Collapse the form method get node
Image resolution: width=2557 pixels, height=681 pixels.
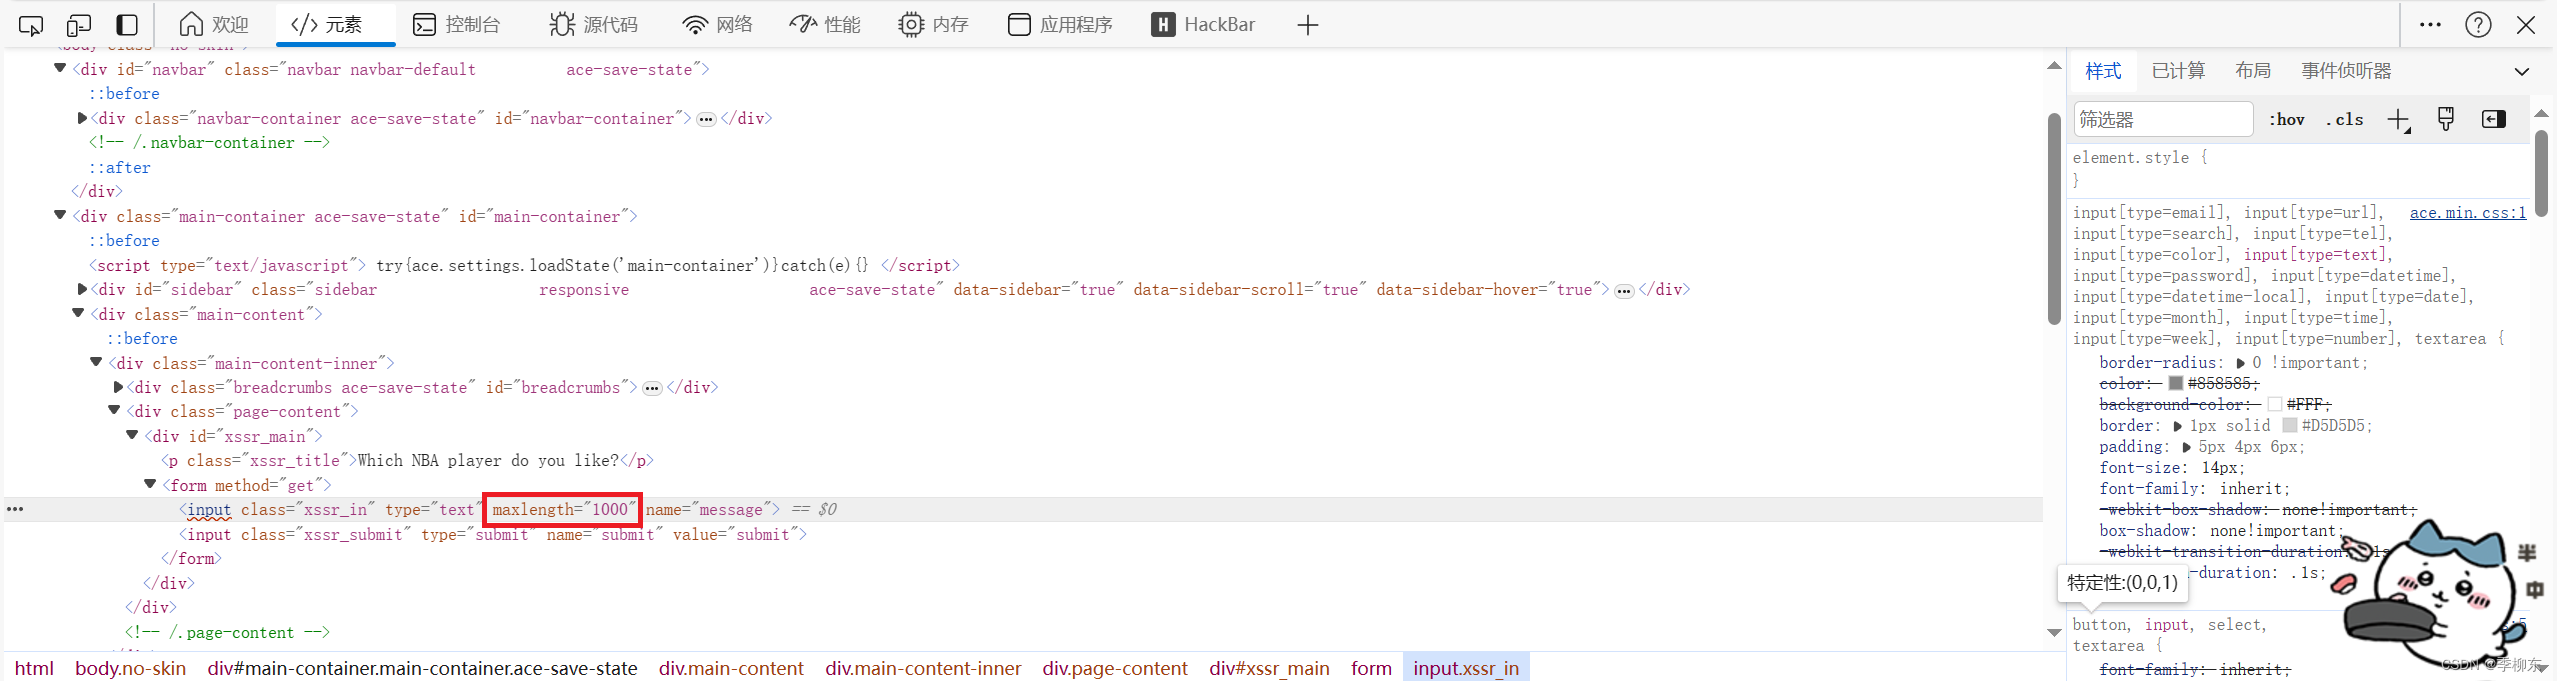(150, 484)
